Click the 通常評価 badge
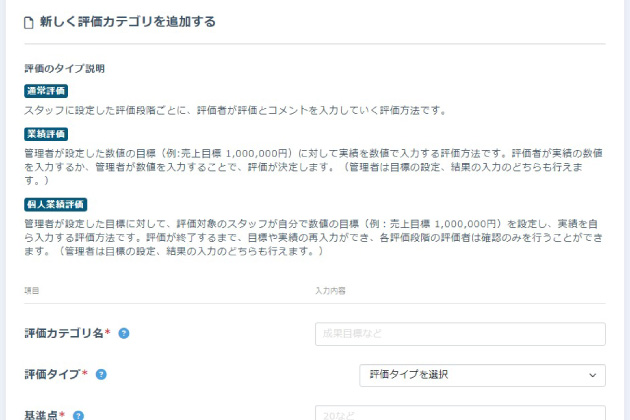 (46, 91)
